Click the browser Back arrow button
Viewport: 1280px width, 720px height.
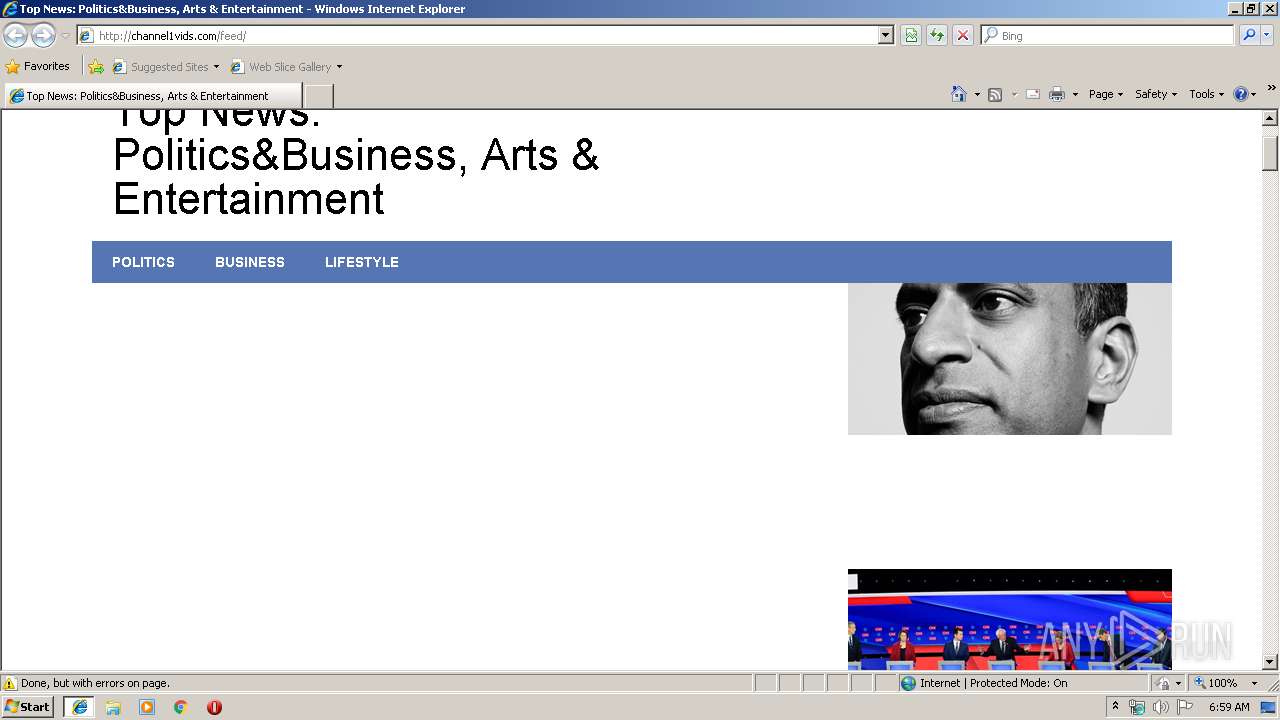click(x=15, y=36)
